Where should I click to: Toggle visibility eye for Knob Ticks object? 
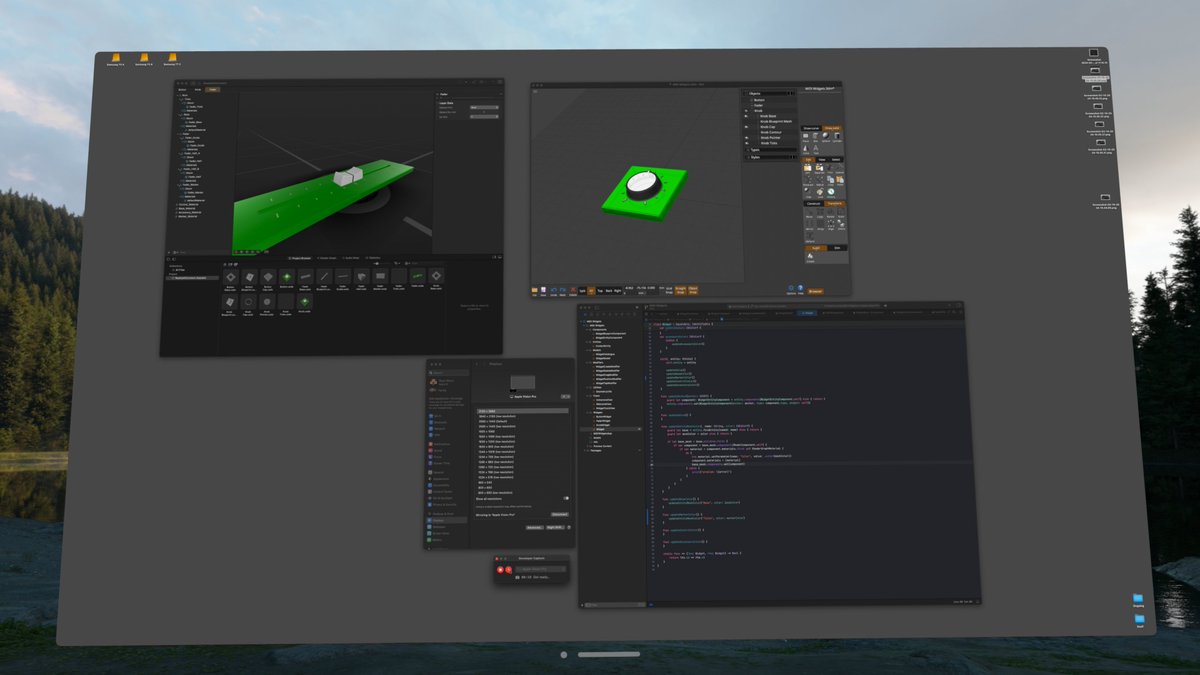point(746,143)
